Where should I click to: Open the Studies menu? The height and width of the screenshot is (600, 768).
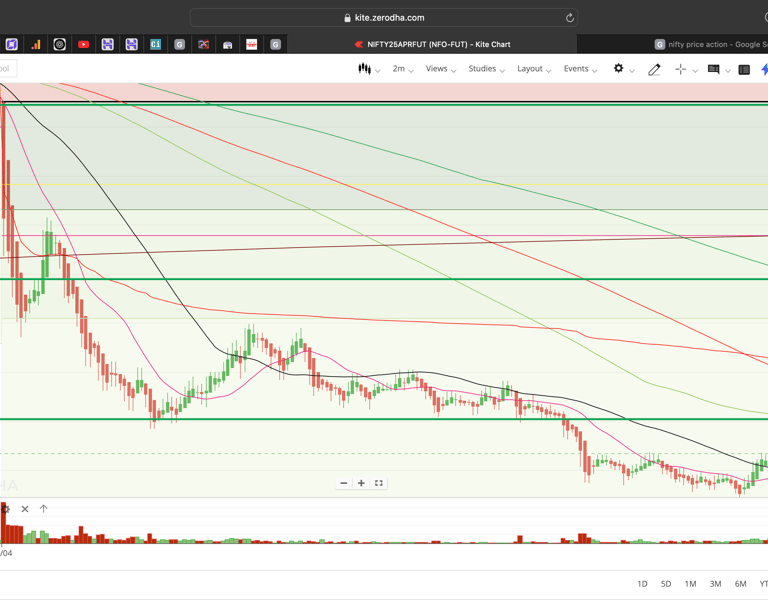486,69
